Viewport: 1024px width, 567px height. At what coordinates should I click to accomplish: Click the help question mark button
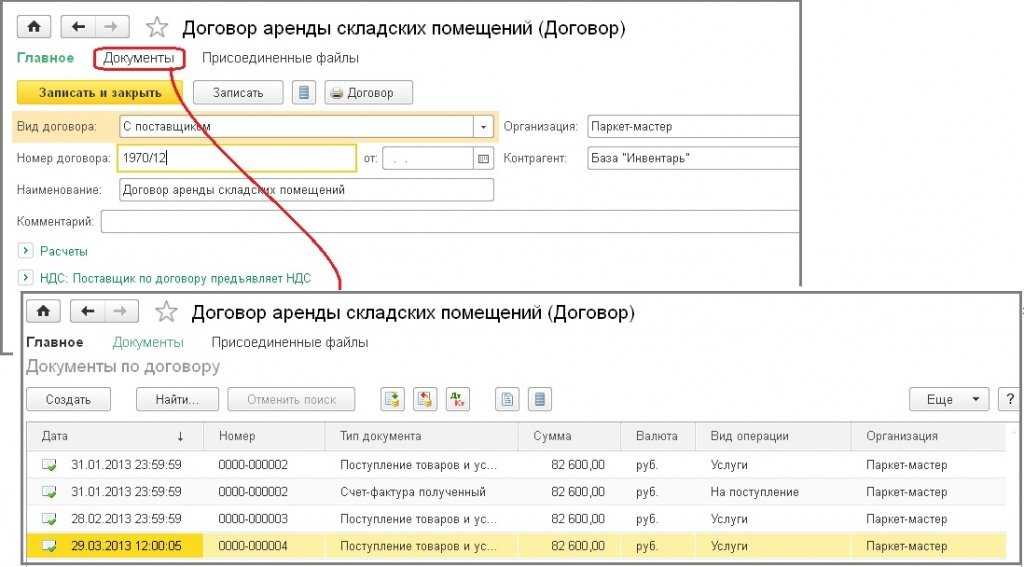pyautogui.click(x=1009, y=399)
